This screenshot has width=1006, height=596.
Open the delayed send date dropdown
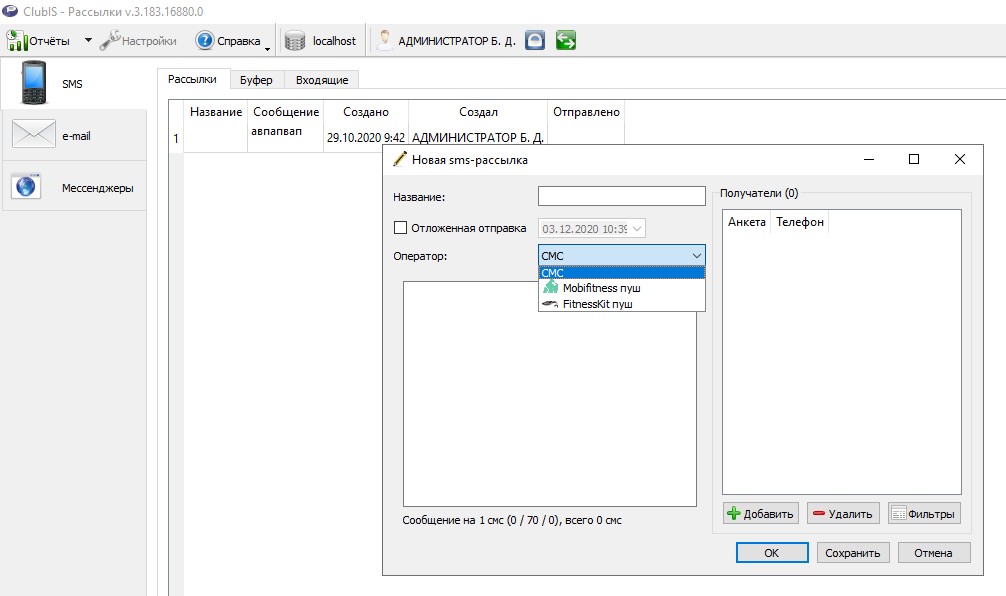pos(637,228)
